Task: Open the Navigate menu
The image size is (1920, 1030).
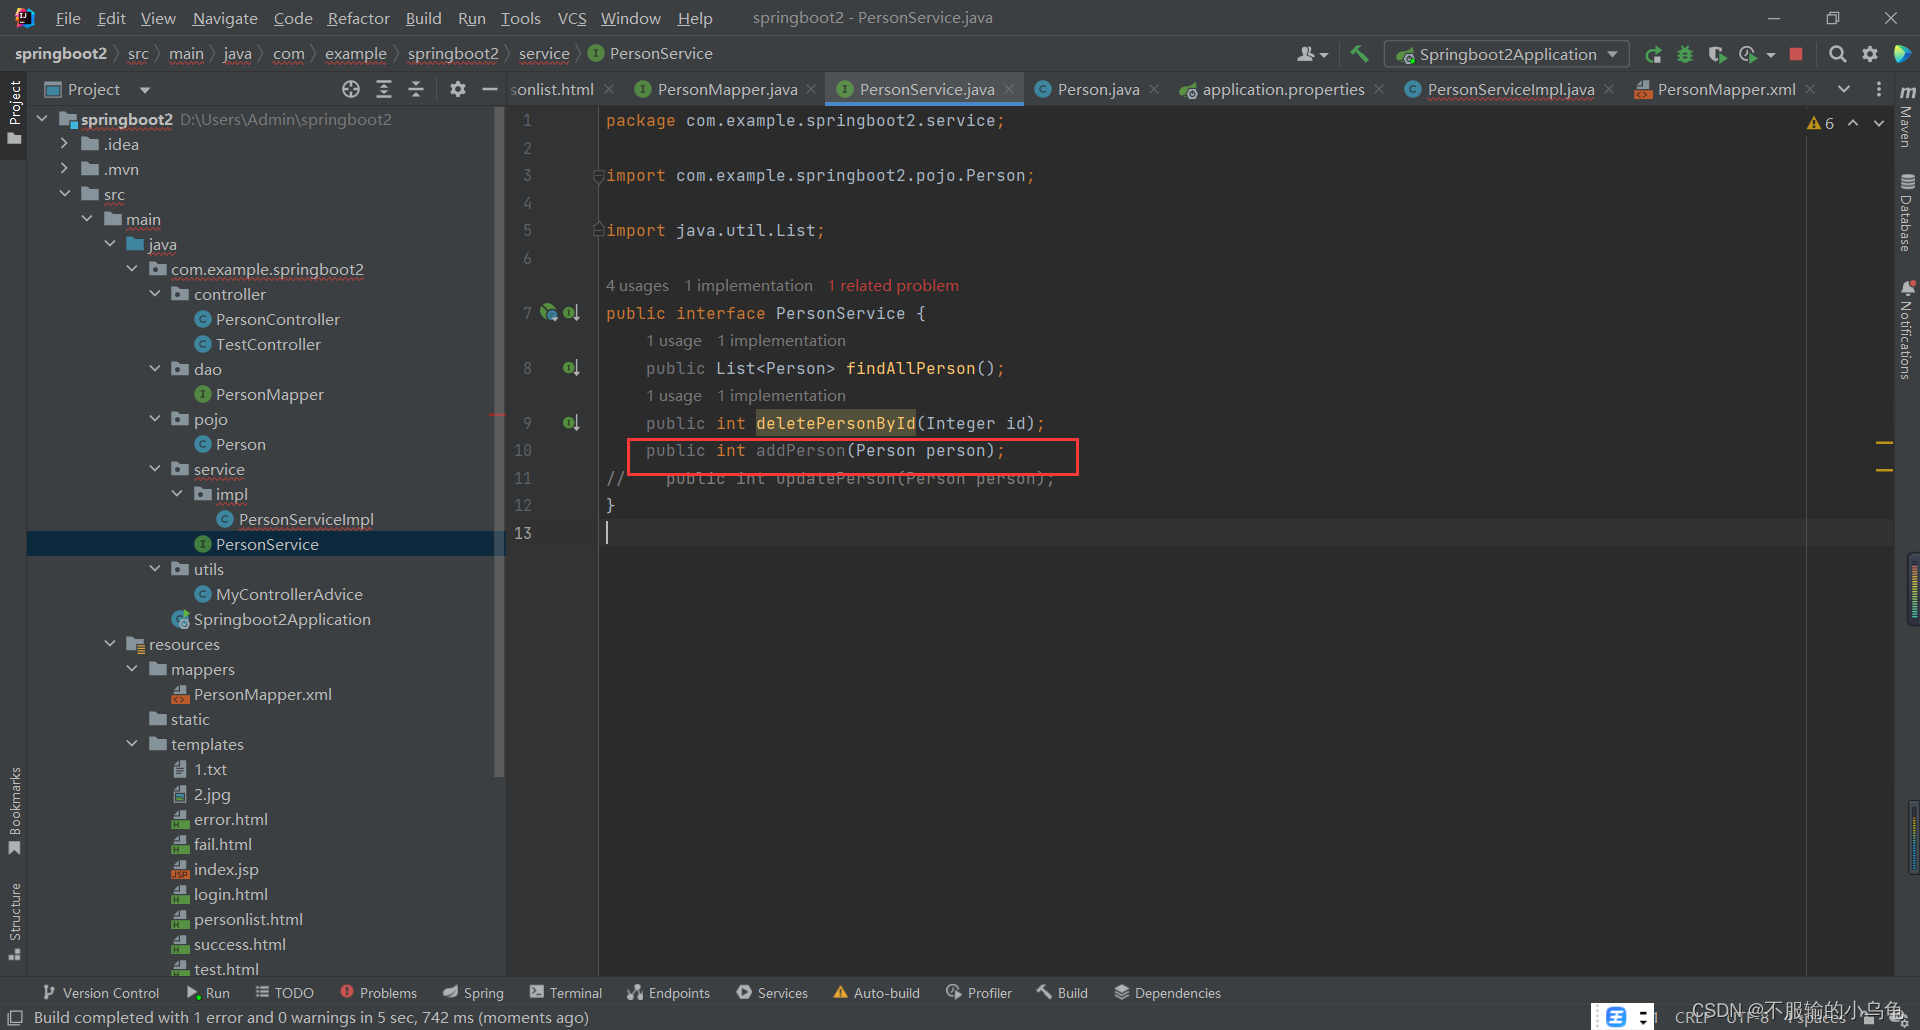Action: [225, 18]
